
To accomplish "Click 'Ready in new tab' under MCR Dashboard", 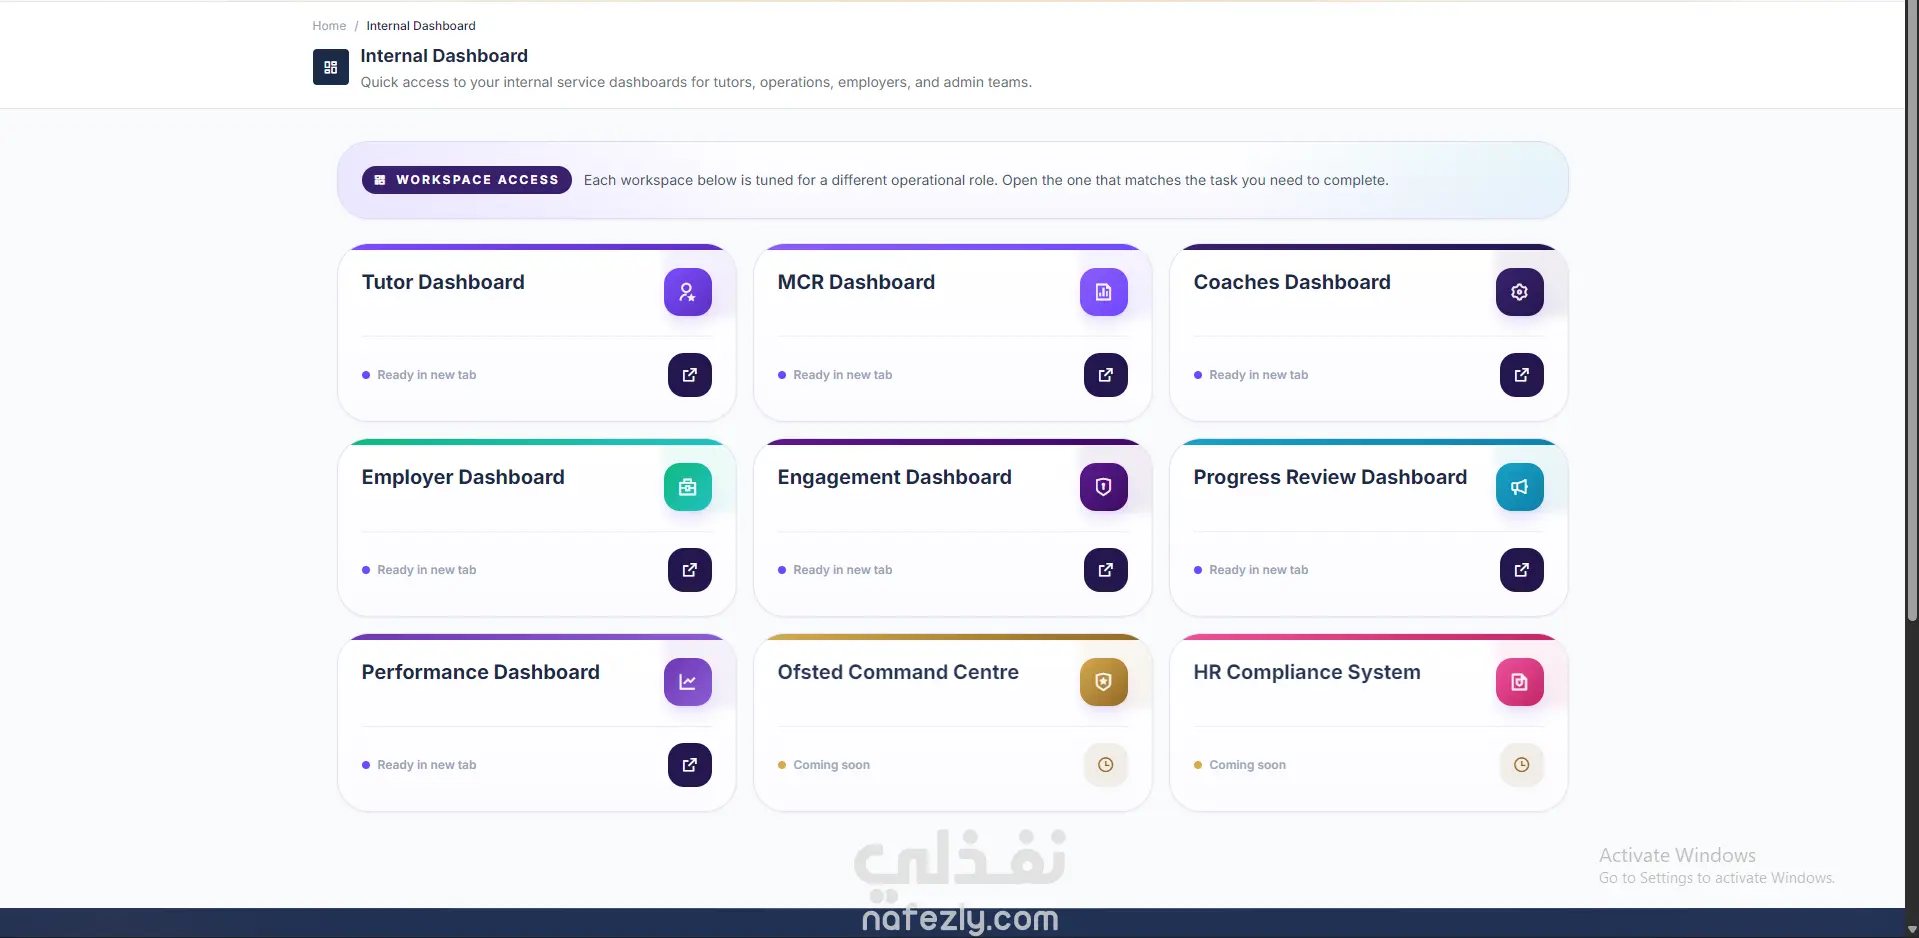I will pyautogui.click(x=843, y=375).
